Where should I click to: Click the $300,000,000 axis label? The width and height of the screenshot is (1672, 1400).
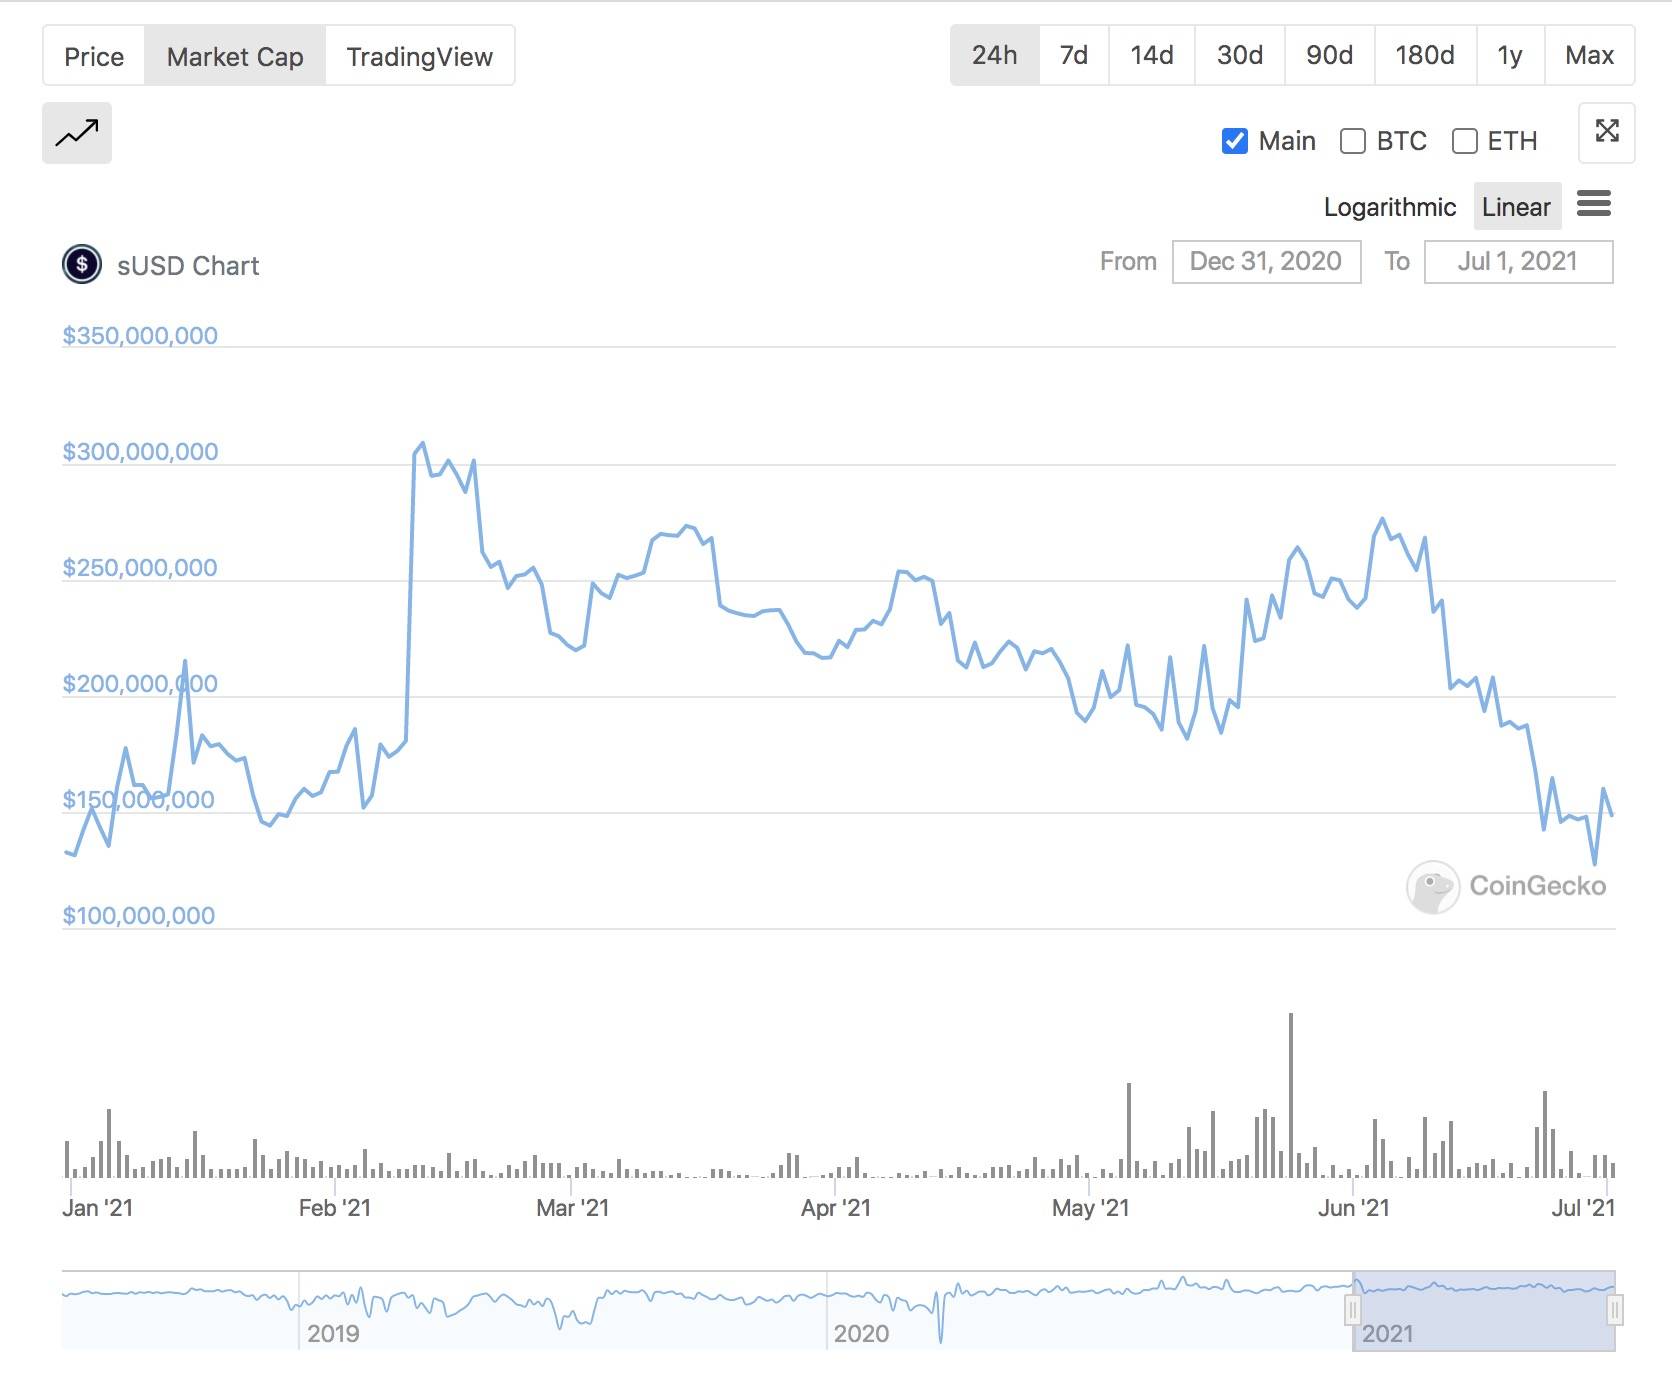pyautogui.click(x=140, y=451)
